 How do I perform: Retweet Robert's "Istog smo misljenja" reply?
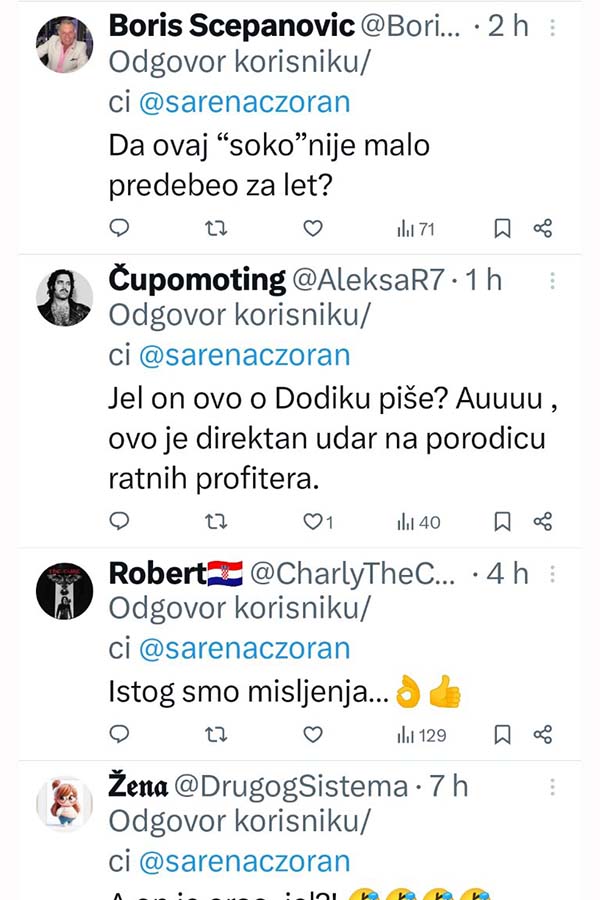coord(216,735)
